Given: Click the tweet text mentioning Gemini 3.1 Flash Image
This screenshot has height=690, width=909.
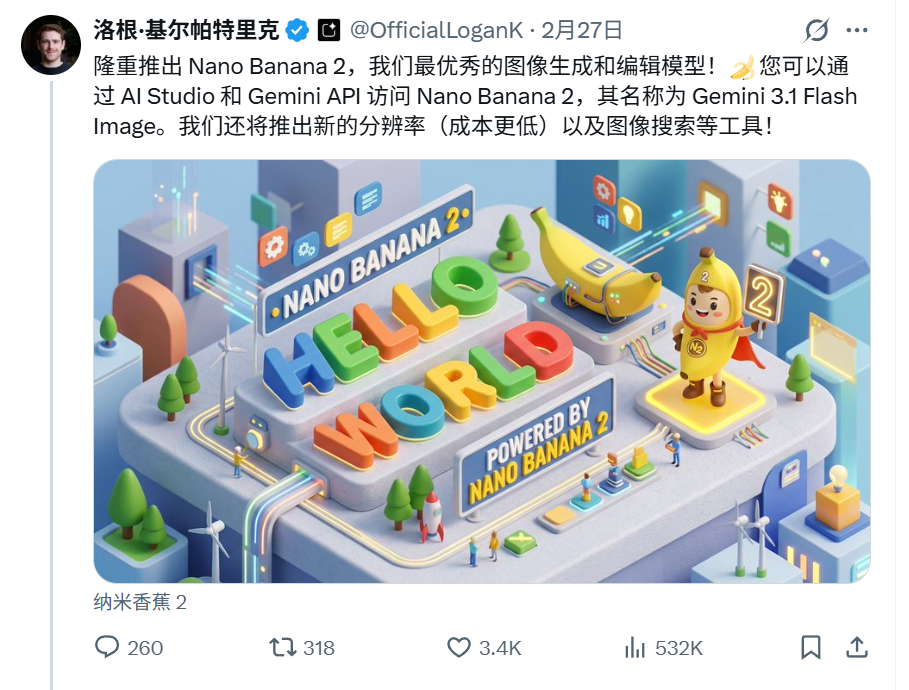Looking at the screenshot, I should [x=475, y=96].
